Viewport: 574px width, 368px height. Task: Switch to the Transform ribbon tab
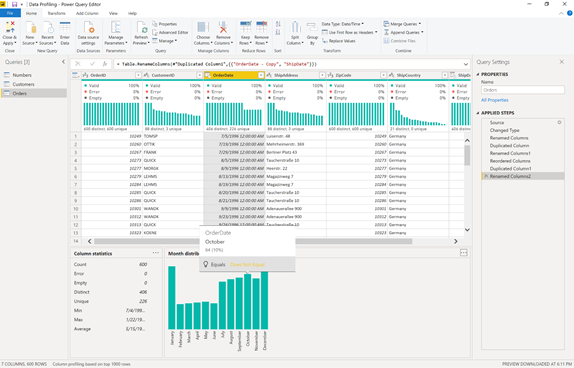tap(56, 13)
